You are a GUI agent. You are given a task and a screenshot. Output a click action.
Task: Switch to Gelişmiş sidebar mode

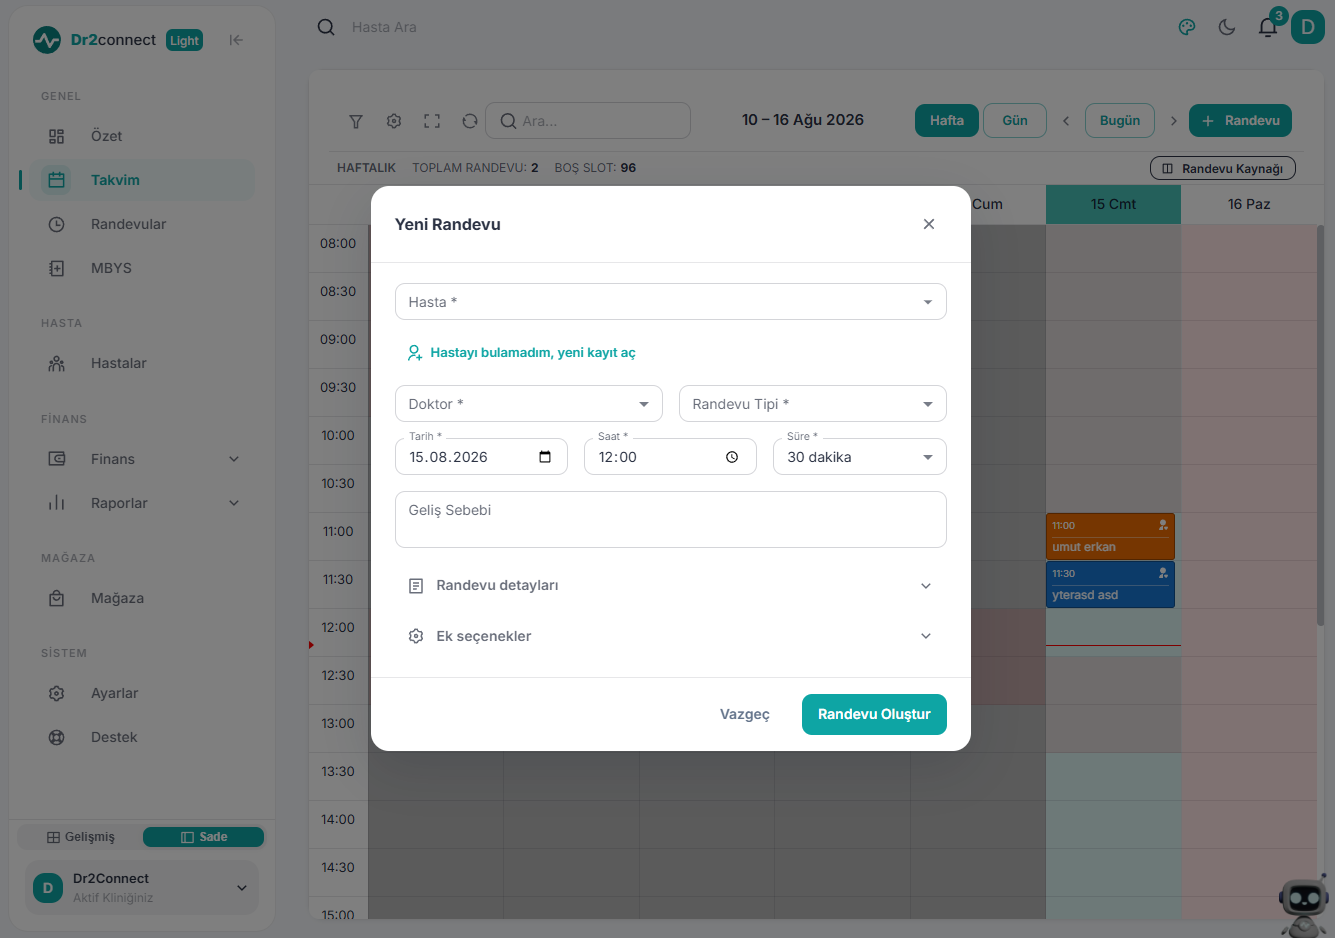point(81,837)
